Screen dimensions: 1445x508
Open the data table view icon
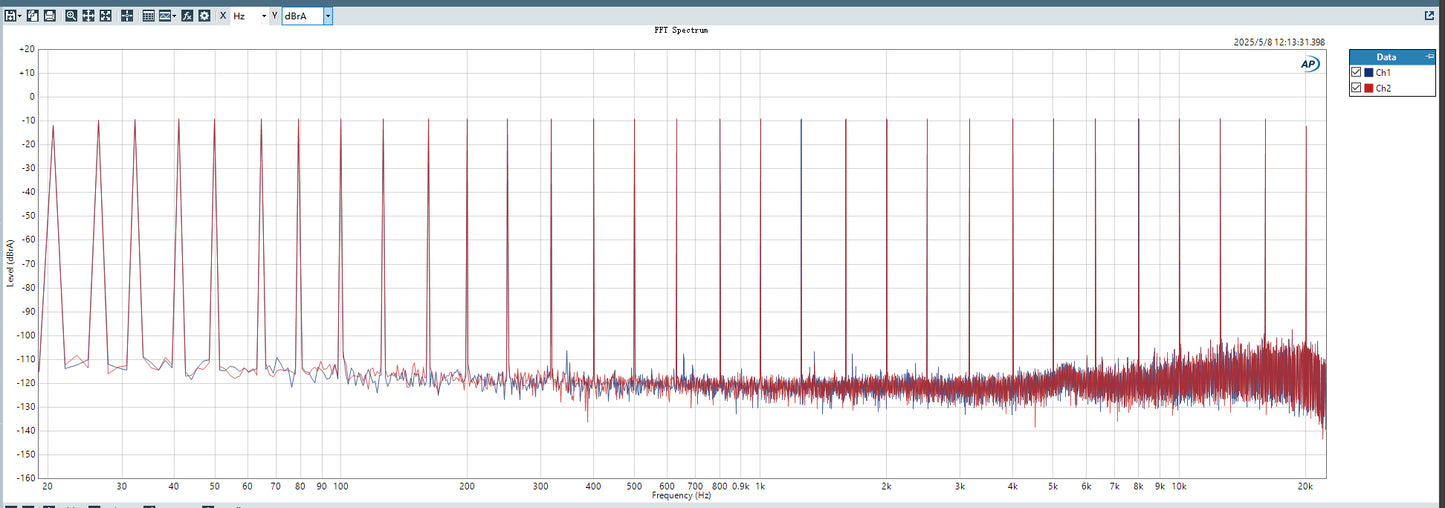click(x=148, y=16)
